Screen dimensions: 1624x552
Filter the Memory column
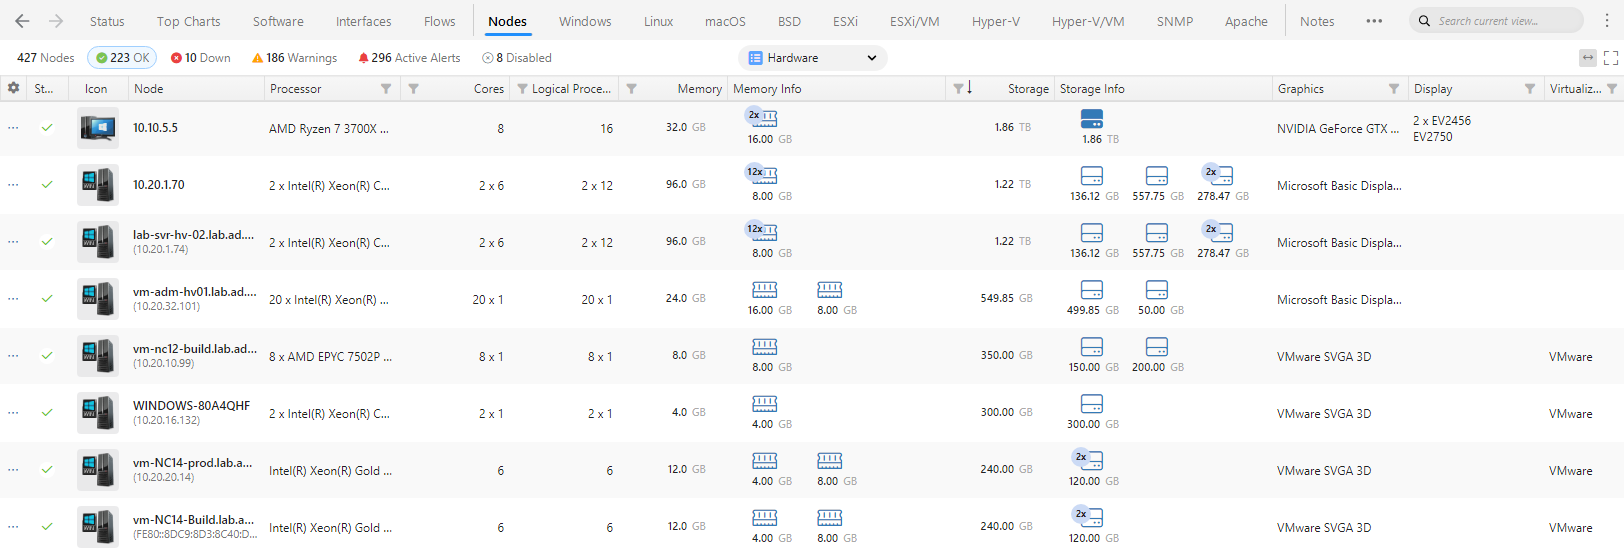tap(631, 89)
